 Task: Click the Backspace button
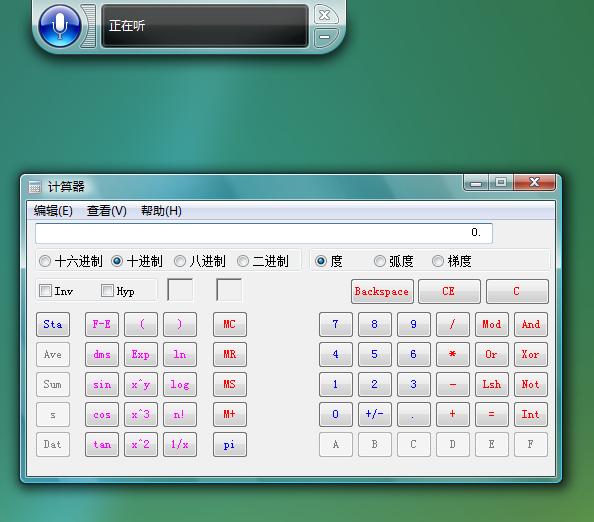[x=382, y=291]
